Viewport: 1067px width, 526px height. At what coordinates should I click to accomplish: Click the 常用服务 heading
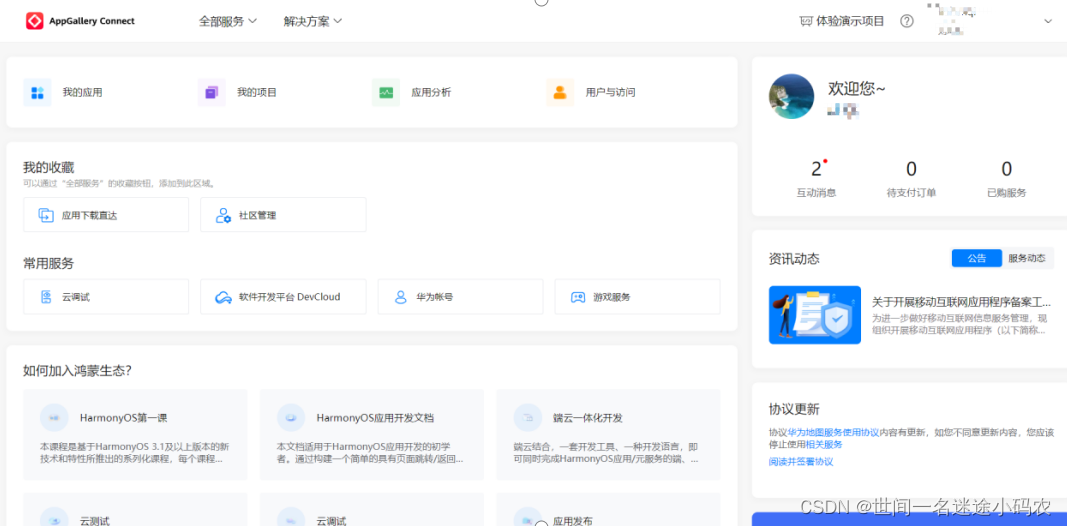(48, 263)
